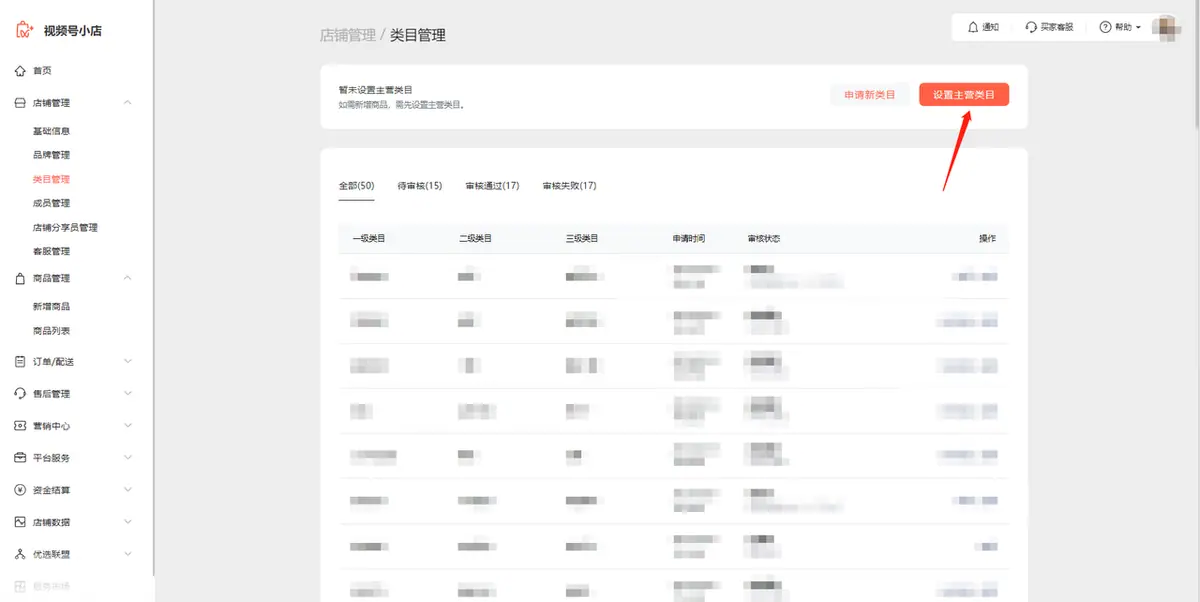The width and height of the screenshot is (1200, 602).
Task: Open 店铺分享员管理 in the sidebar
Action: [x=65, y=227]
